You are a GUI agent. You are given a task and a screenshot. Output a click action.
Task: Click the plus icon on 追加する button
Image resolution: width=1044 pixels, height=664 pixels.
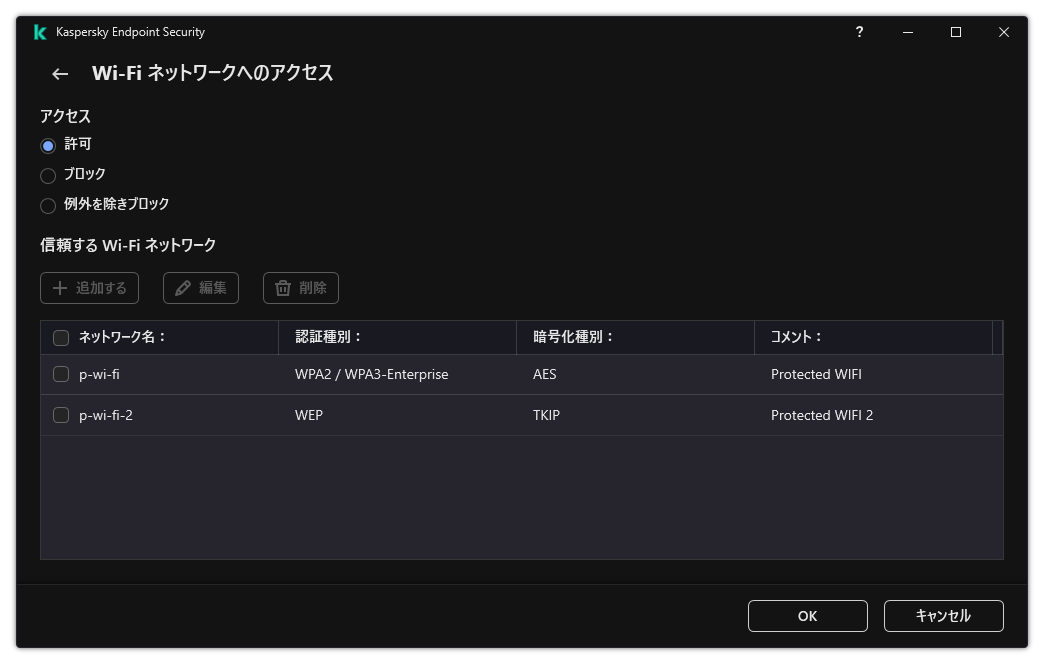tap(61, 287)
